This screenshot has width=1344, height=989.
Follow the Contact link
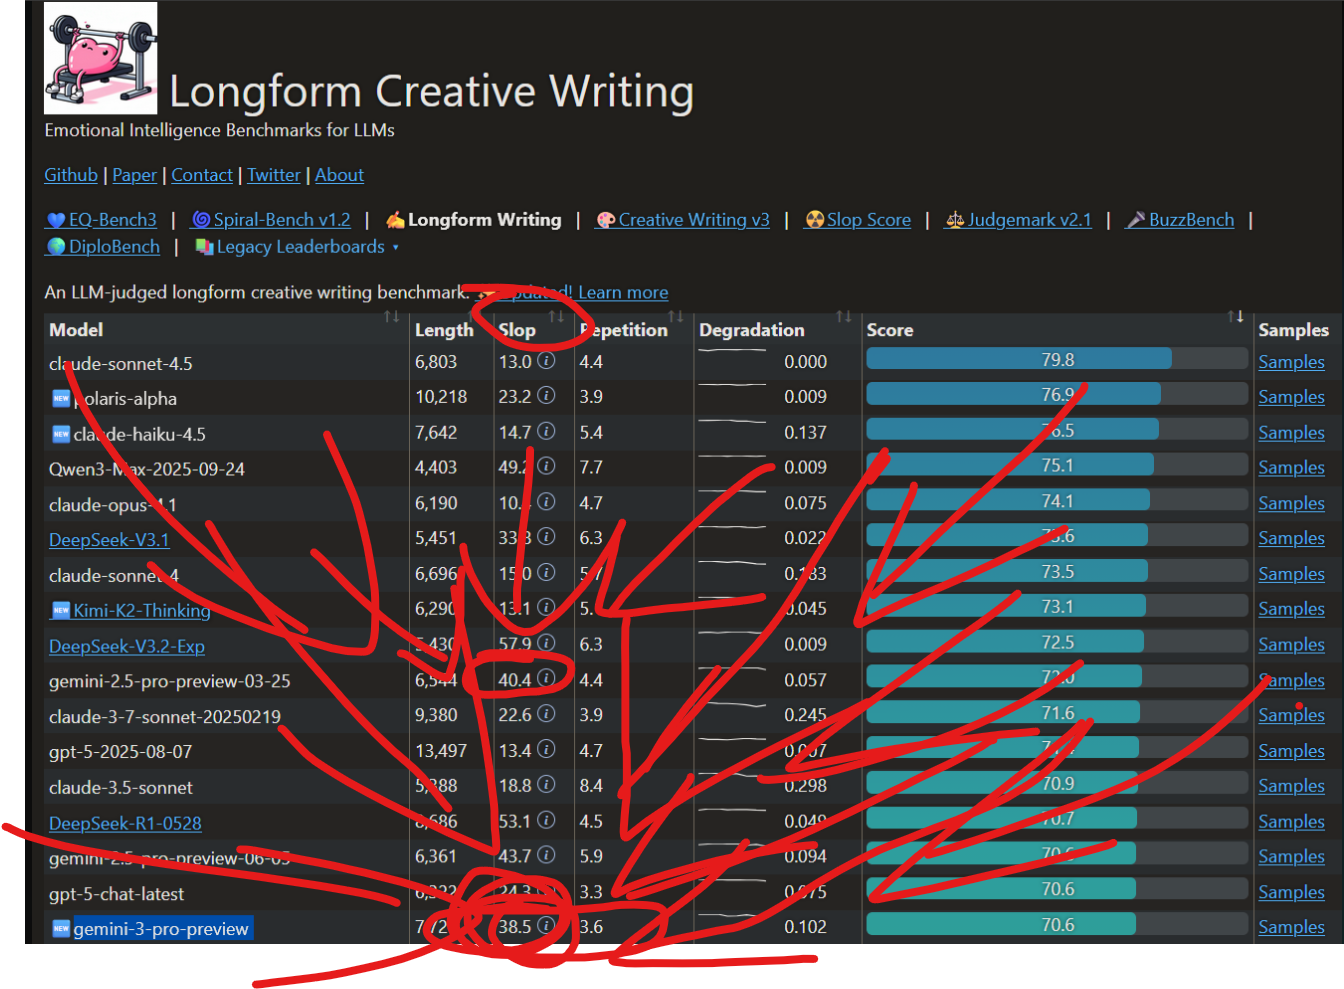click(x=202, y=175)
